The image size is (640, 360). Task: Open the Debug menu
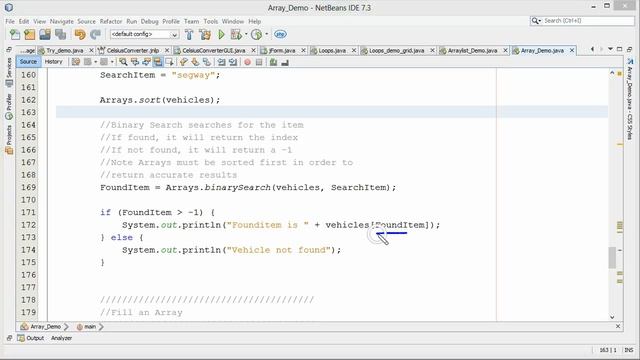[149, 21]
